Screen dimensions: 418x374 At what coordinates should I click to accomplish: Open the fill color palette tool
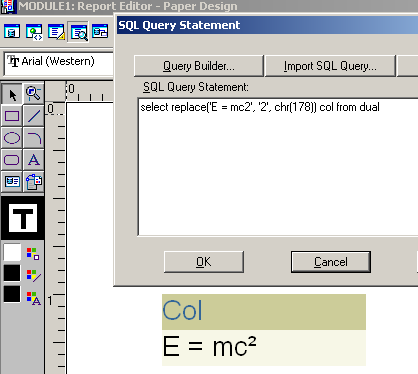pos(33,254)
